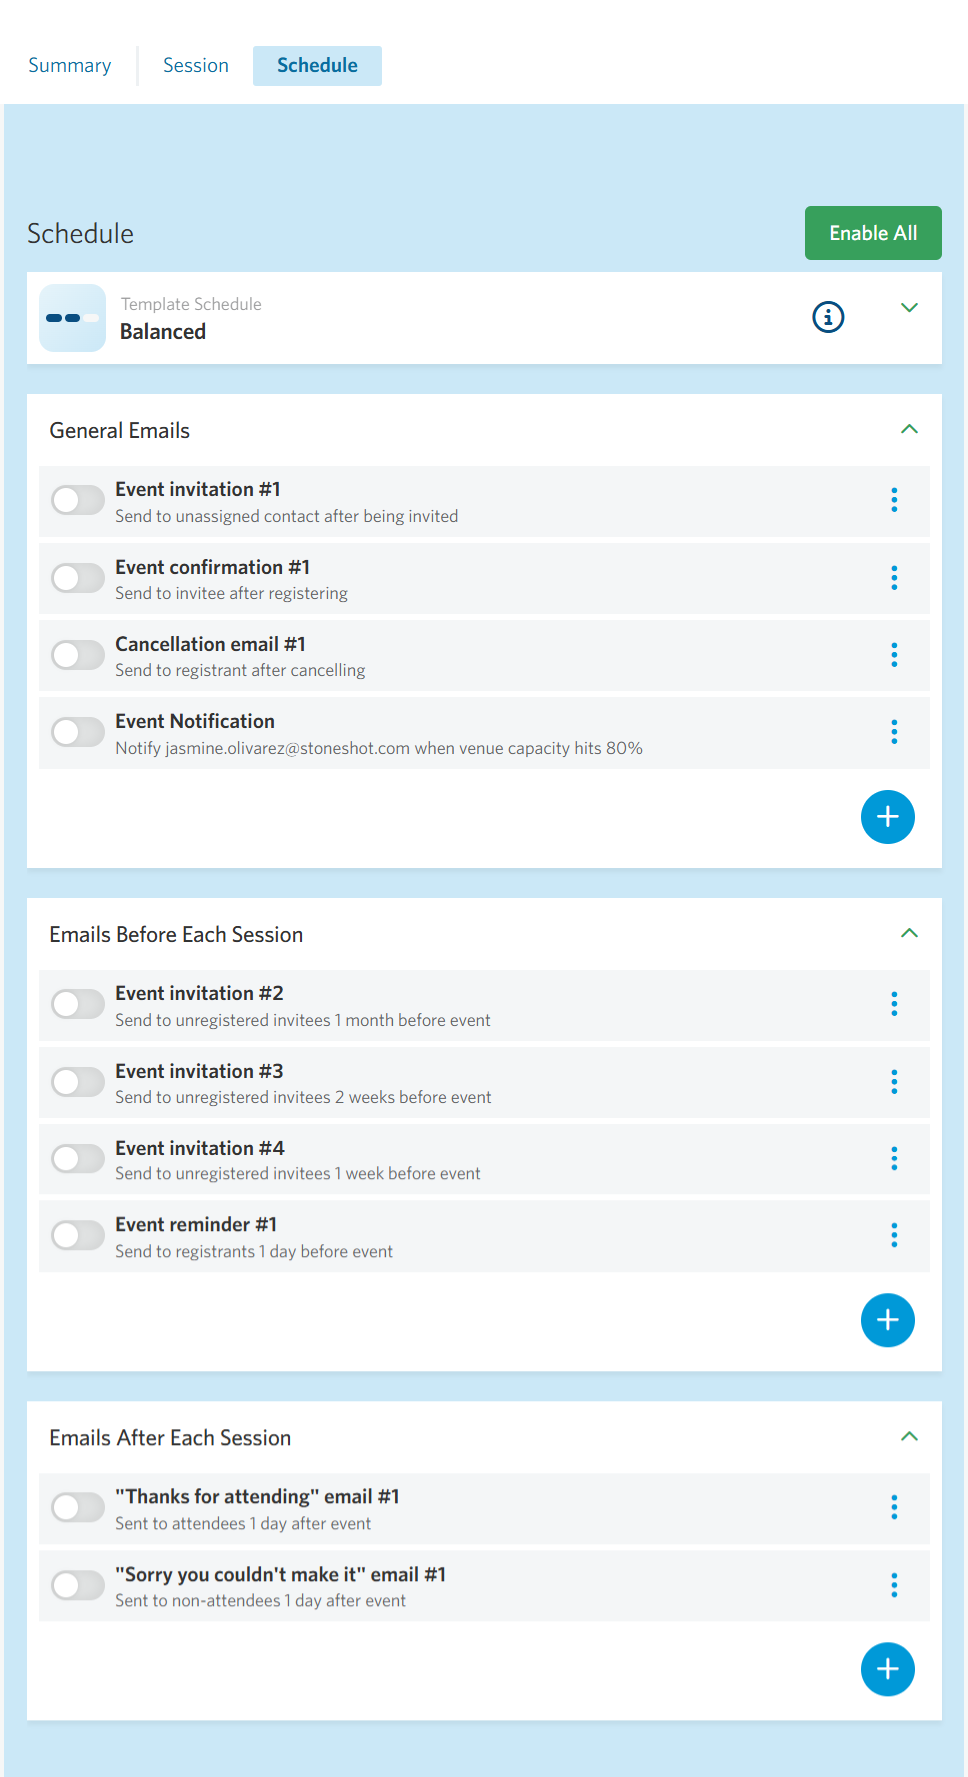The width and height of the screenshot is (968, 1777).
Task: Open options menu for "Thanks for attending" email
Action: tap(894, 1507)
